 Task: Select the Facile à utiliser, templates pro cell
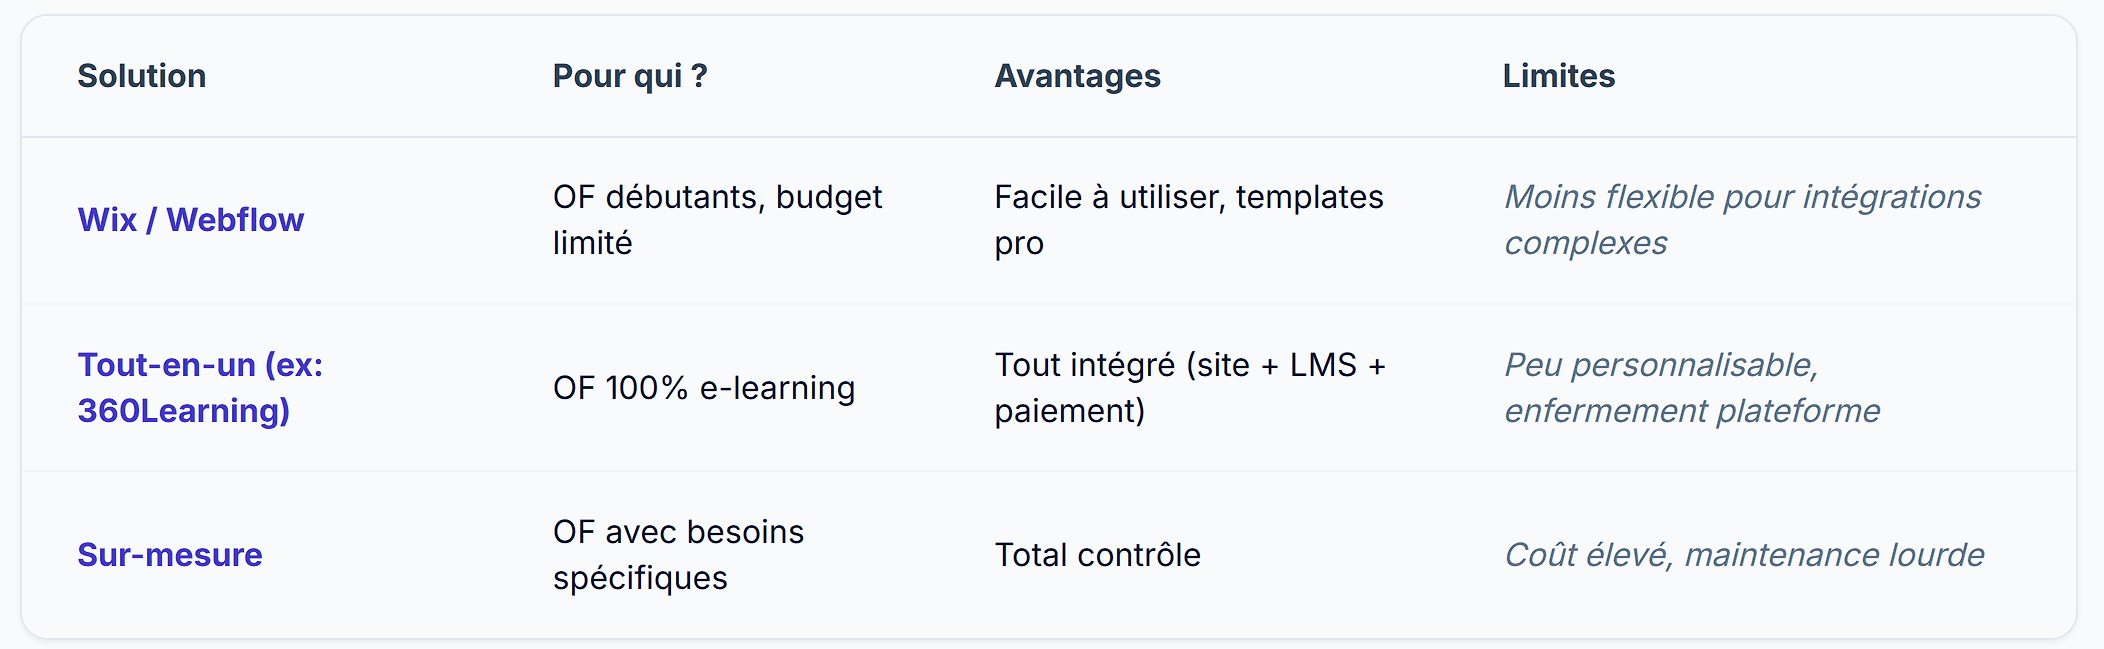pyautogui.click(x=1188, y=220)
